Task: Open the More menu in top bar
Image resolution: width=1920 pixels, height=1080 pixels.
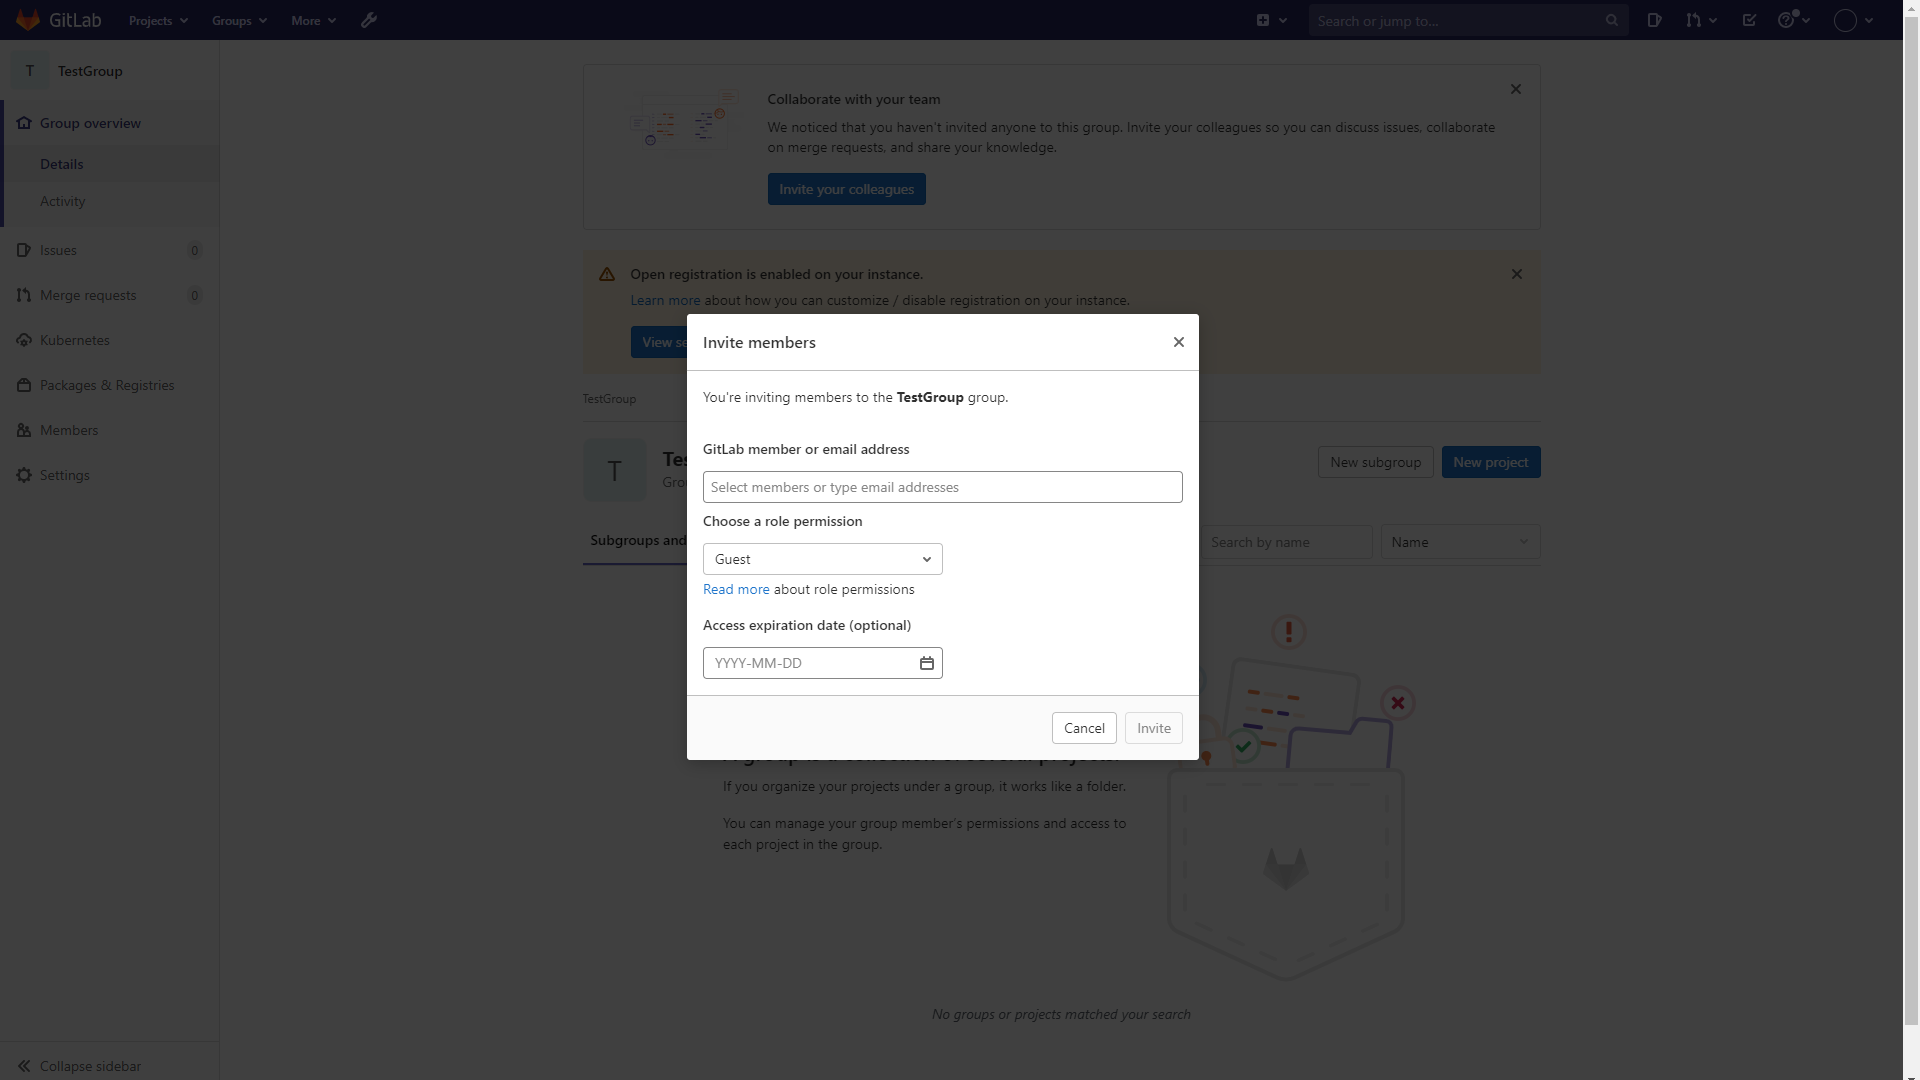Action: click(x=313, y=20)
